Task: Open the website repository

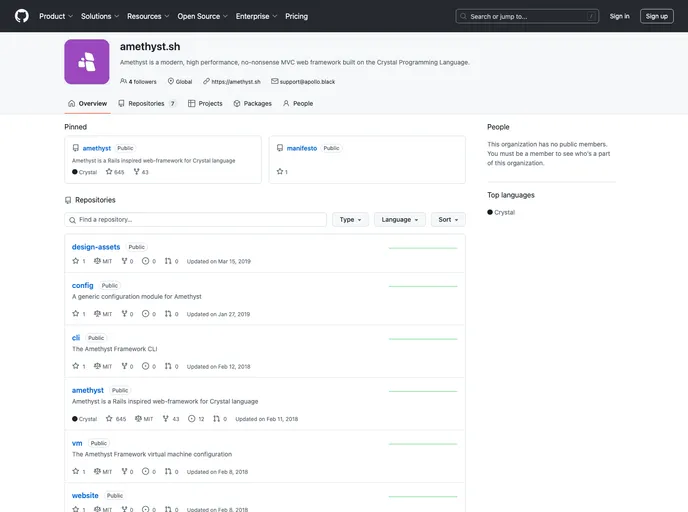Action: click(x=85, y=495)
